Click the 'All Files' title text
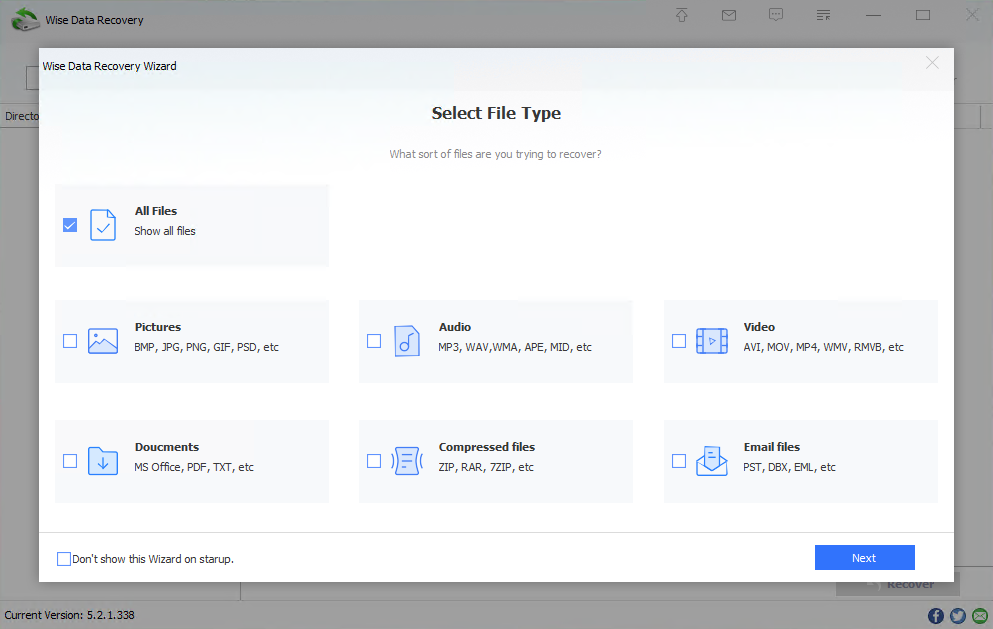 156,211
